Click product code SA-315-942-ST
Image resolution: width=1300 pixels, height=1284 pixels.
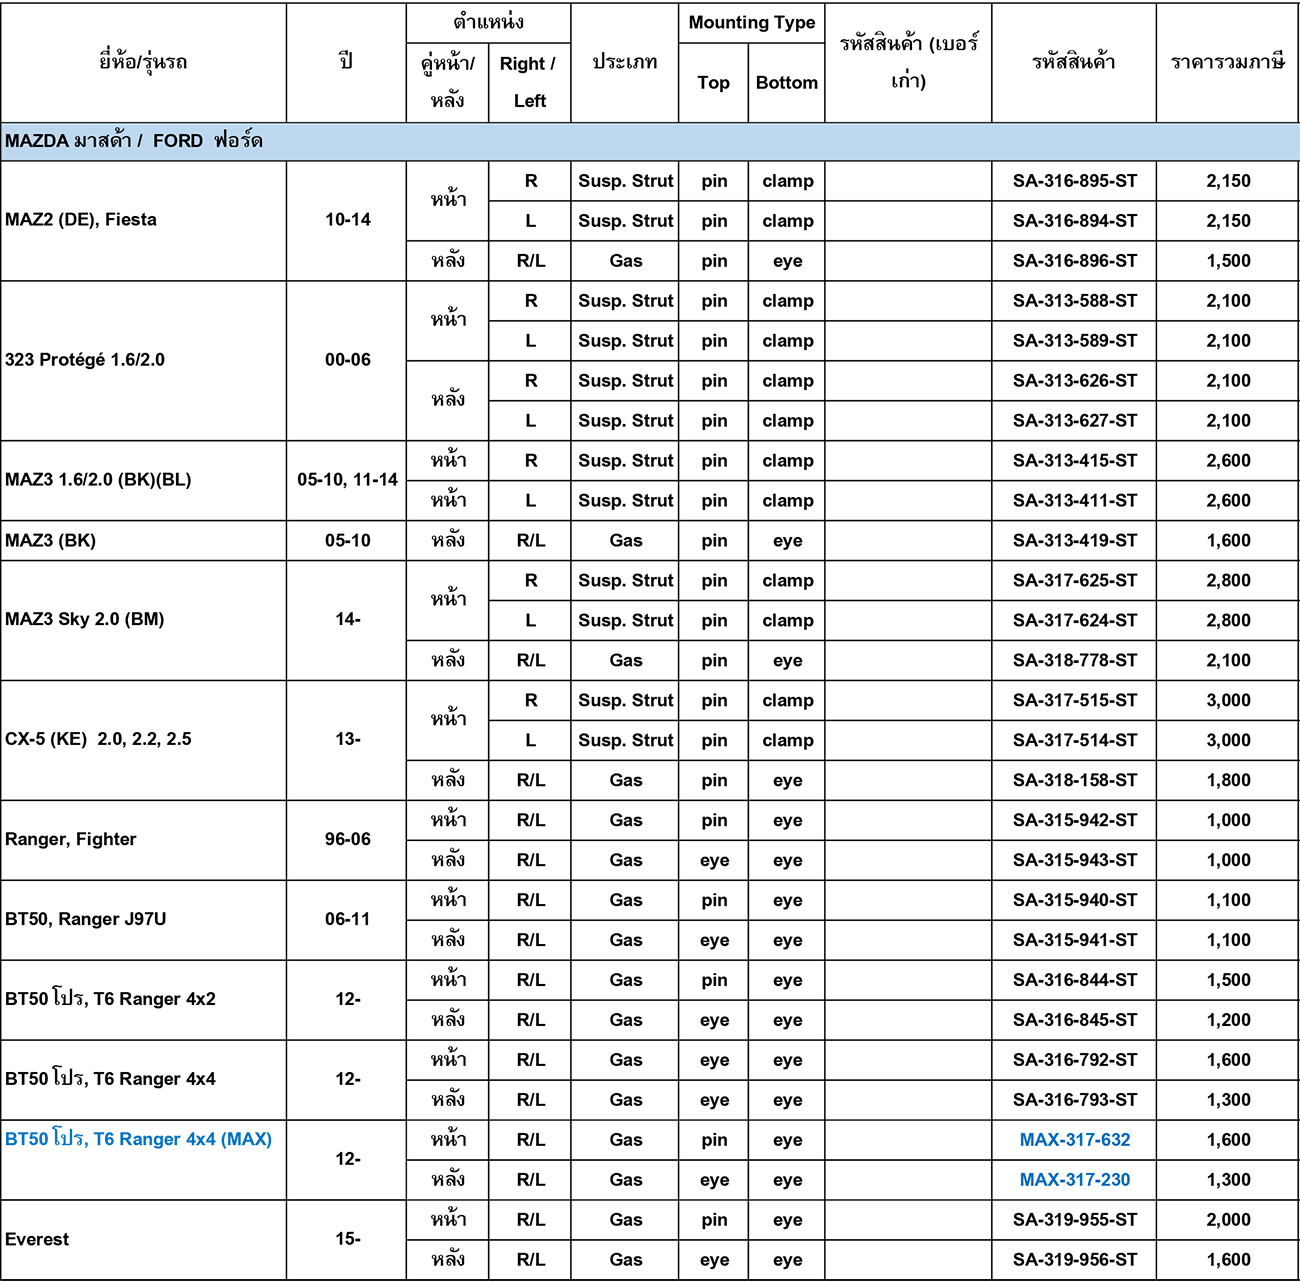1074,821
